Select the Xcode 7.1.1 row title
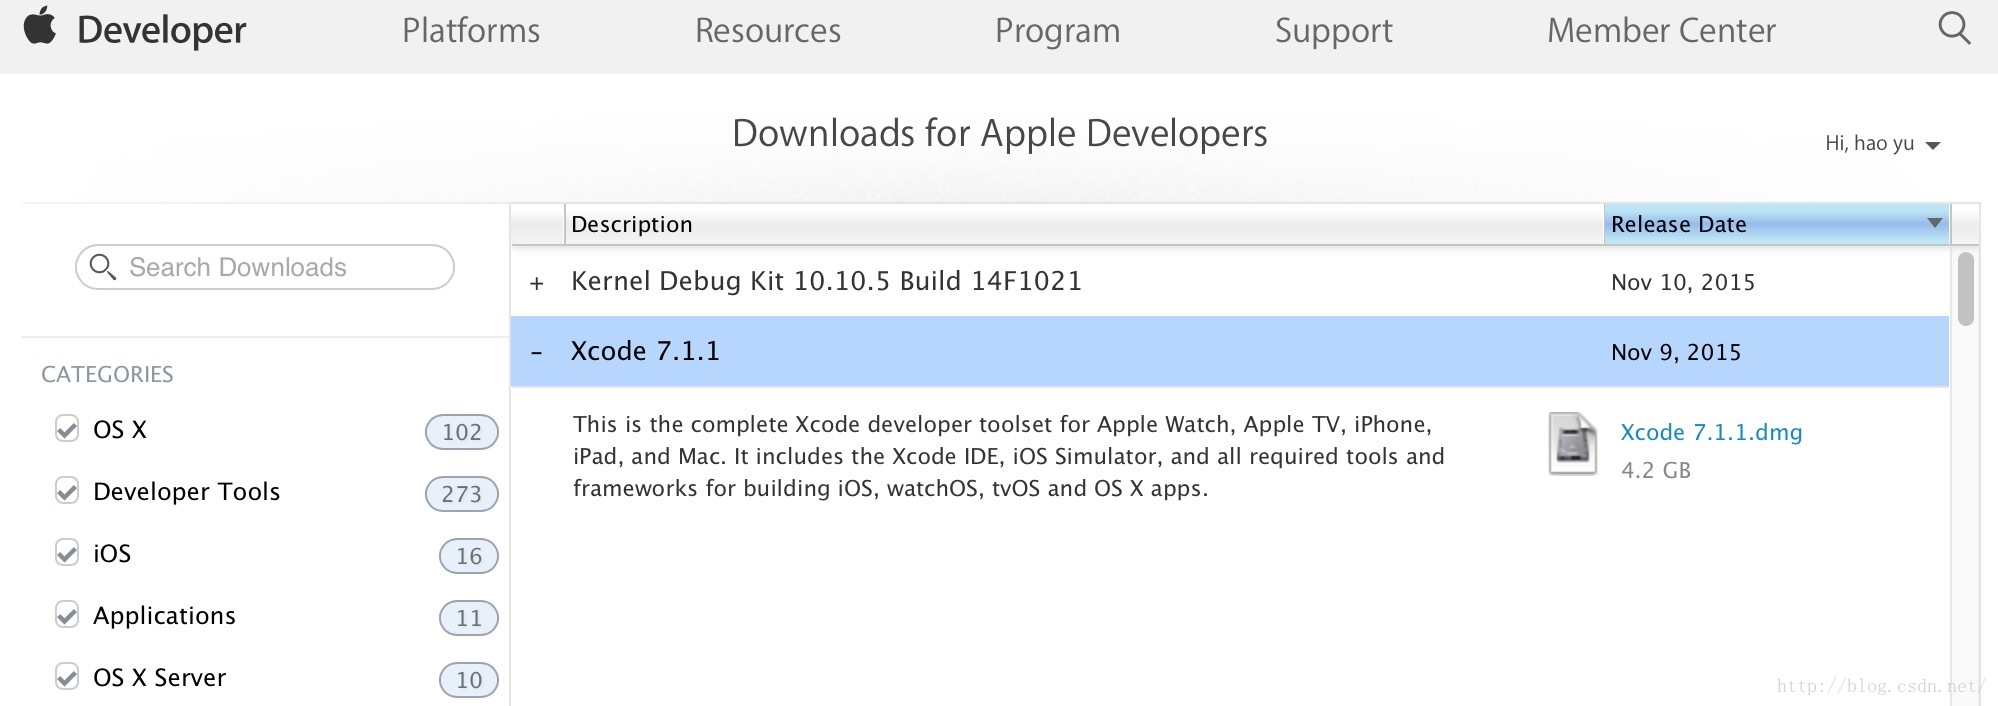This screenshot has height=706, width=1998. (645, 351)
